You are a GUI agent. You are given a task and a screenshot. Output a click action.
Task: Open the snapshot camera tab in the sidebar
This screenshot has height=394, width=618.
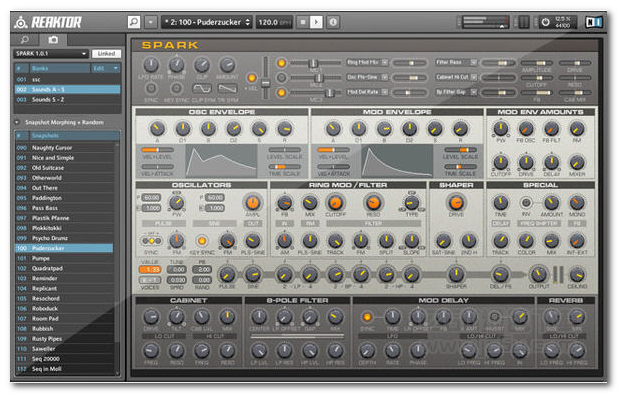click(53, 40)
